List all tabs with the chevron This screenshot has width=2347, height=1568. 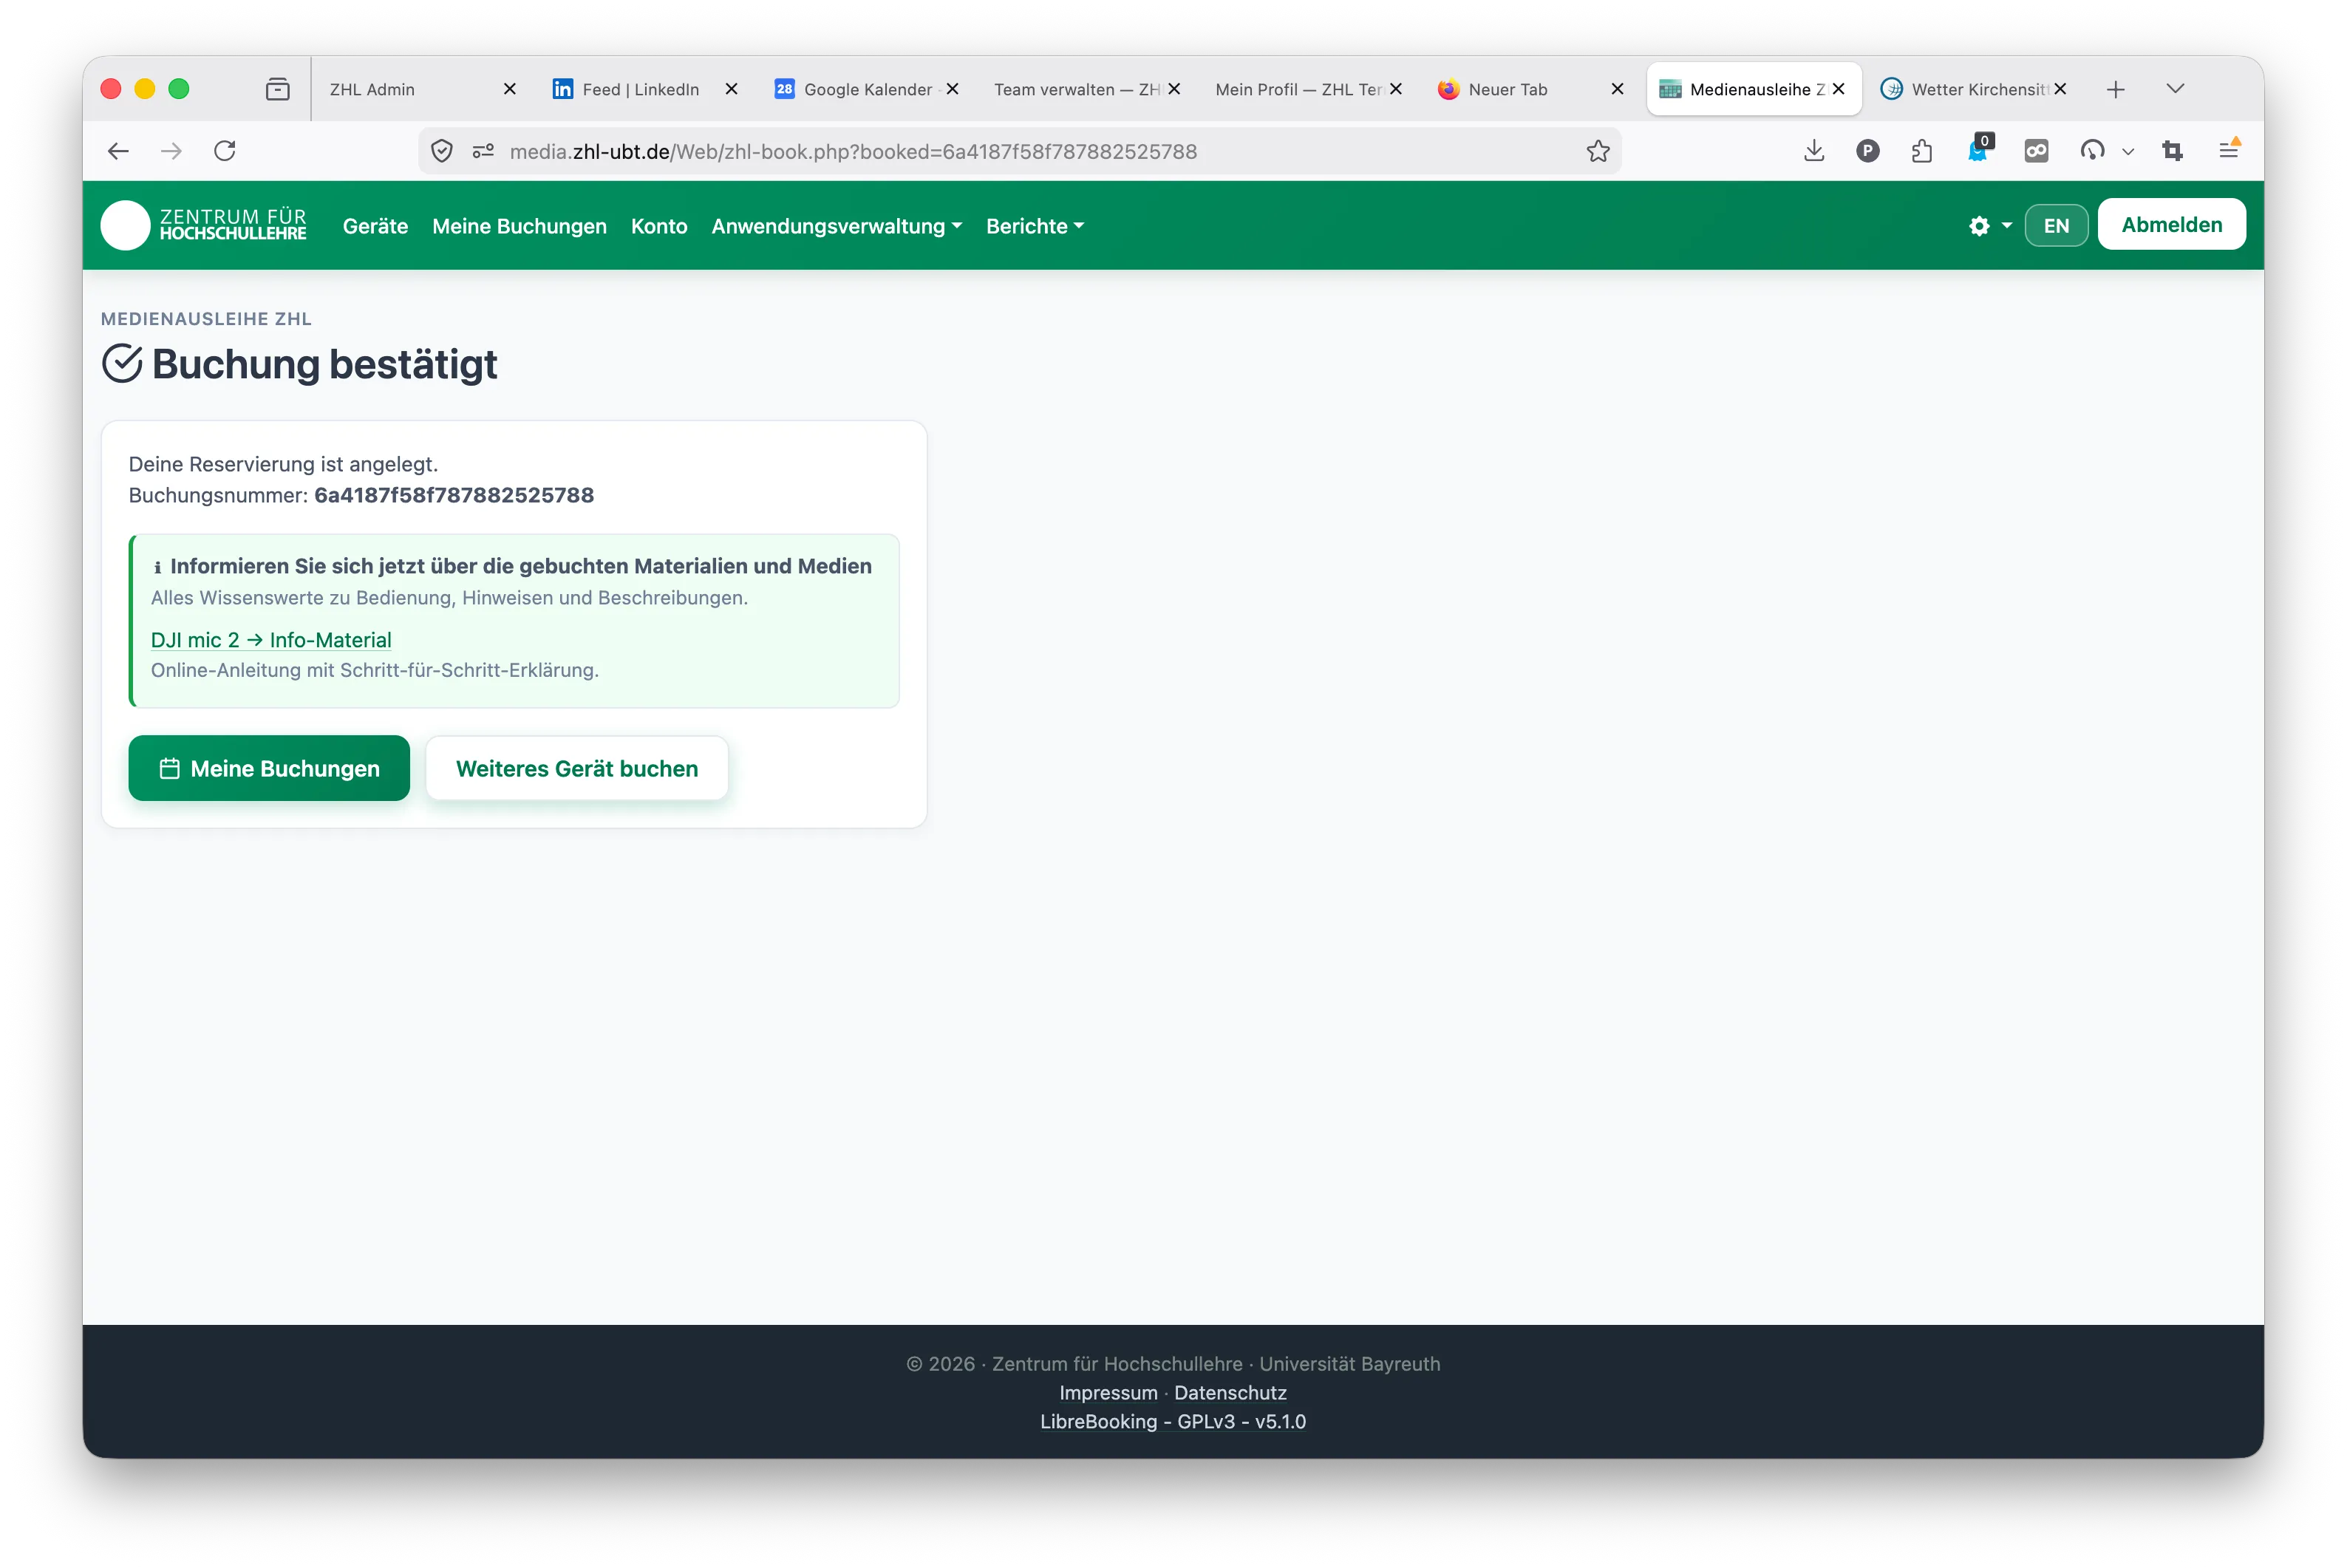2175,89
